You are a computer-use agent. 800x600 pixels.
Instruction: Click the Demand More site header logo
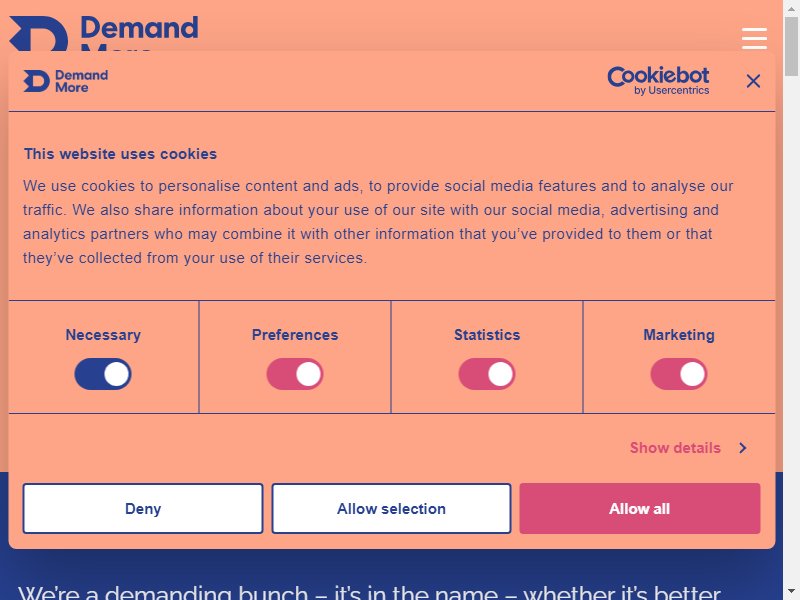104,34
